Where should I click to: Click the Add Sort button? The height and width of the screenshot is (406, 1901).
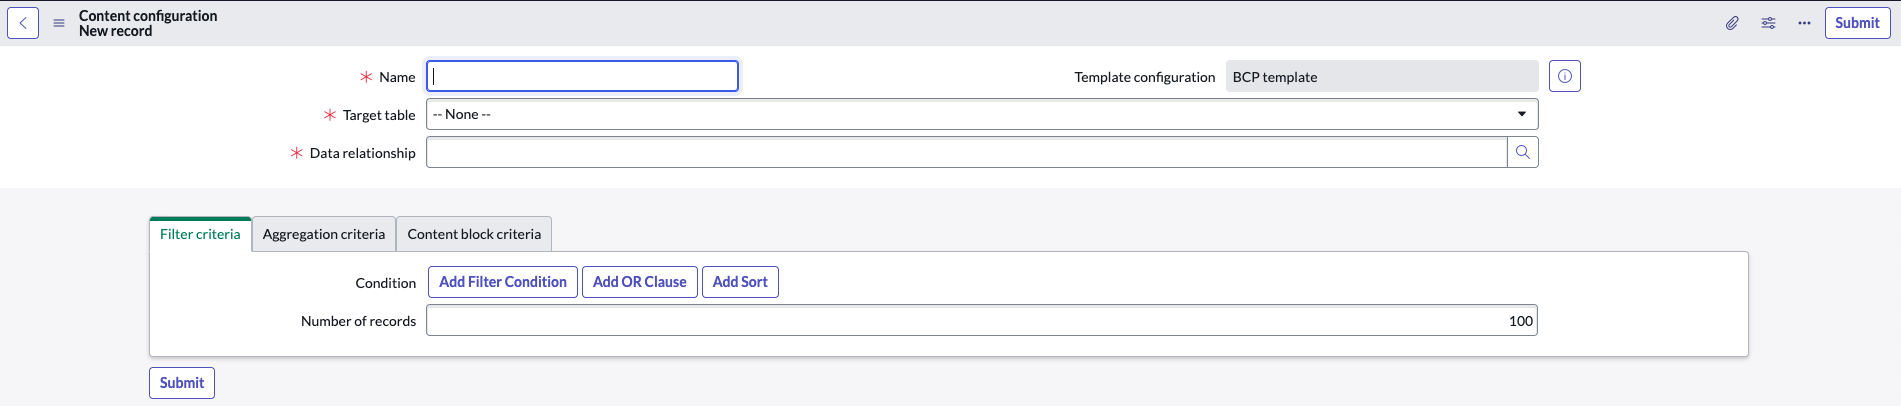click(x=740, y=282)
